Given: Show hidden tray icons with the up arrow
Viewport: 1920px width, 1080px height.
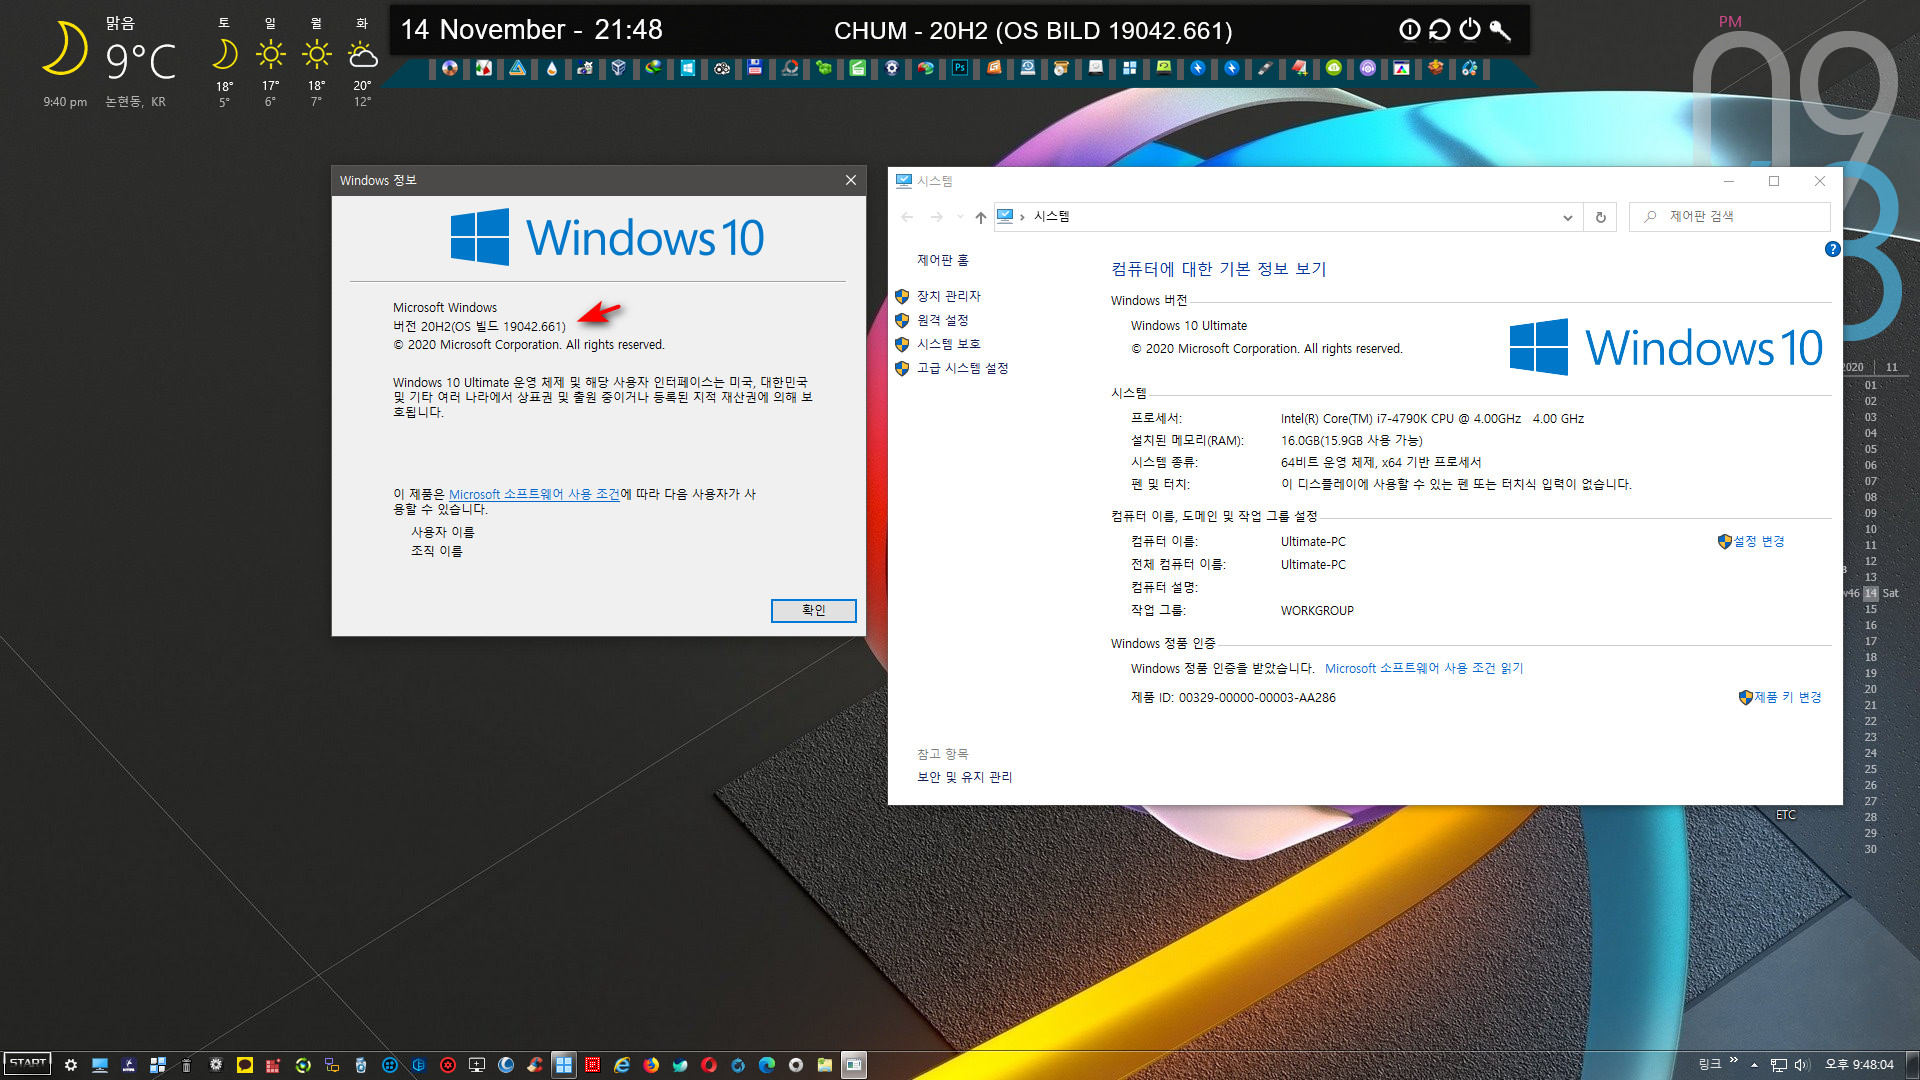Looking at the screenshot, I should (x=1754, y=1065).
